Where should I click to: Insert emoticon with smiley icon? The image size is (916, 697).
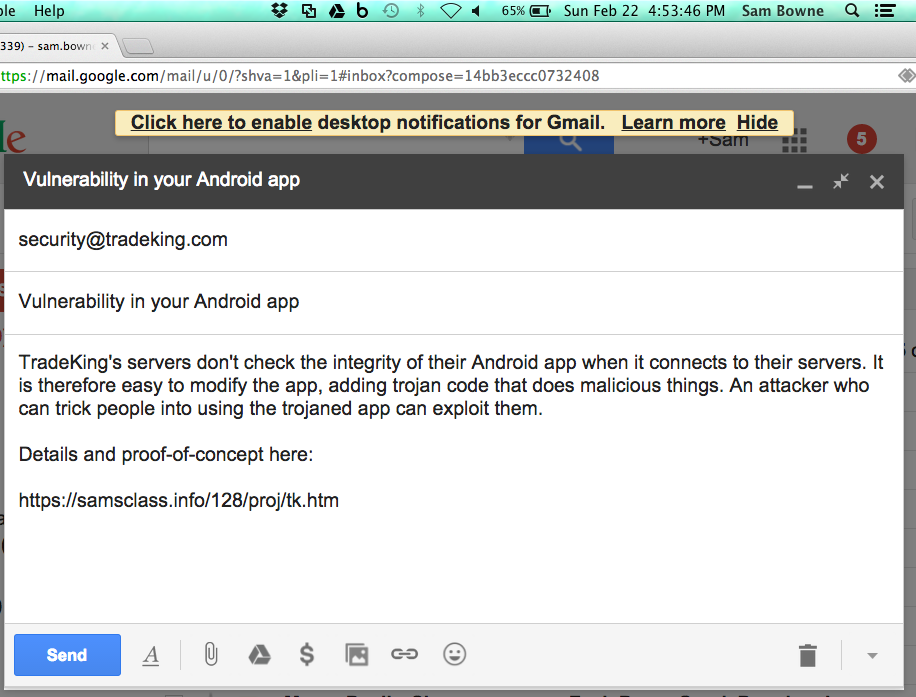pyautogui.click(x=454, y=654)
